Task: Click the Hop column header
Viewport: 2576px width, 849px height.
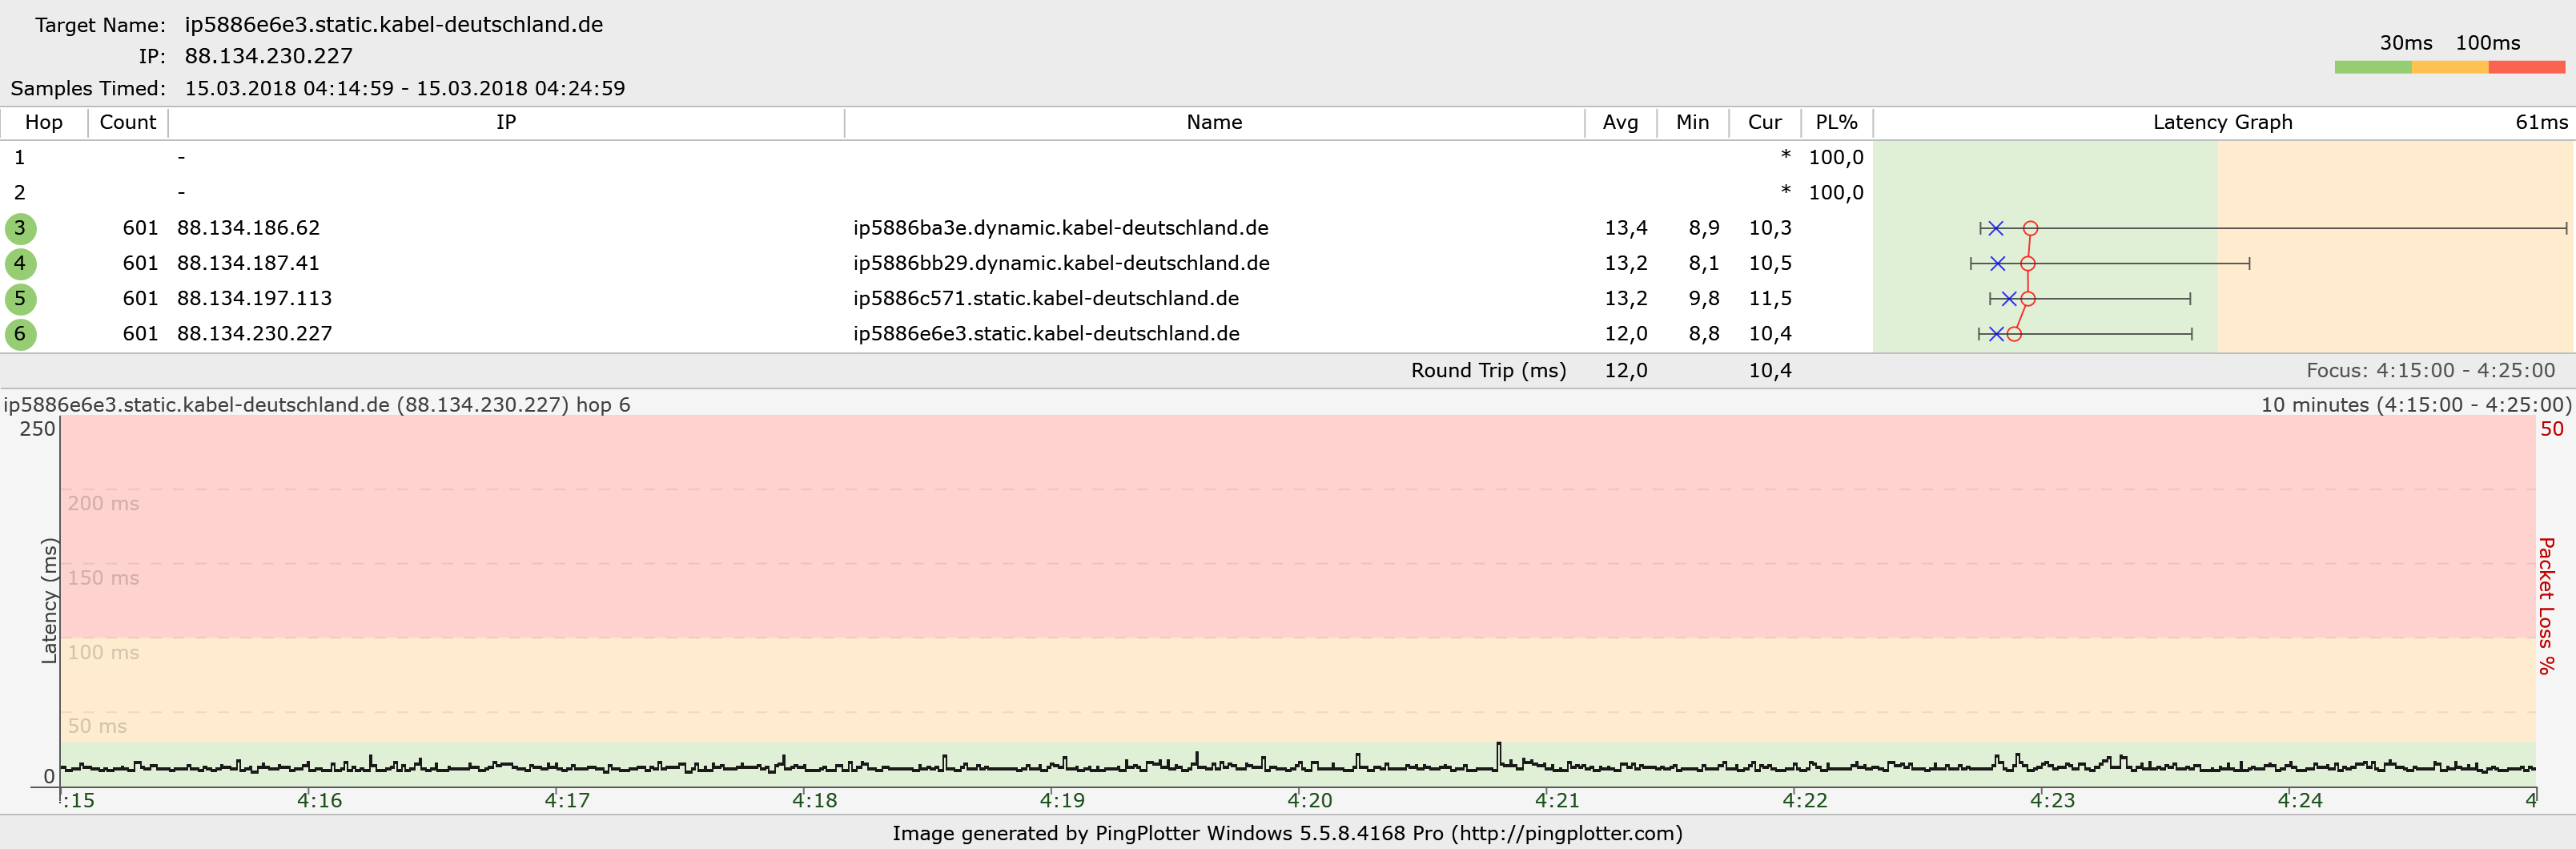Action: 44,123
